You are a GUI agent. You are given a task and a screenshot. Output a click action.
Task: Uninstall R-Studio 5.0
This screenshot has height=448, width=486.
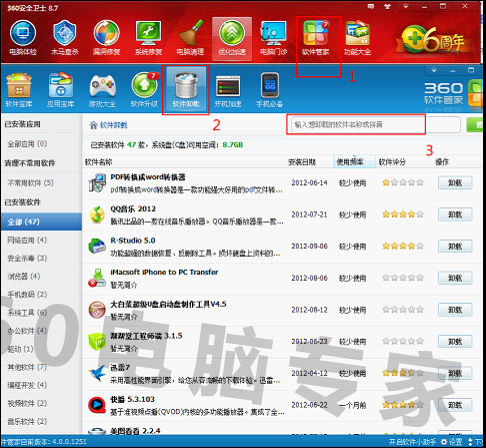[x=455, y=246]
